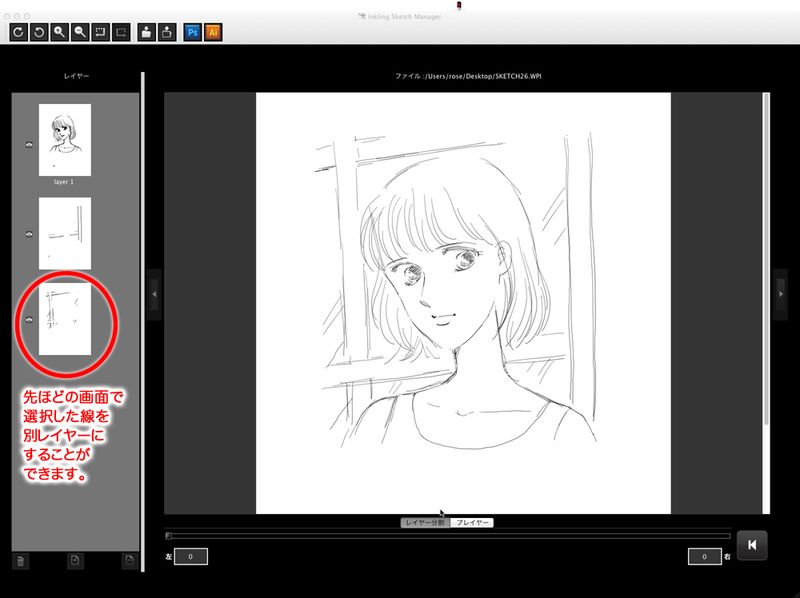Toggle eye icon of the second layer

[29, 234]
